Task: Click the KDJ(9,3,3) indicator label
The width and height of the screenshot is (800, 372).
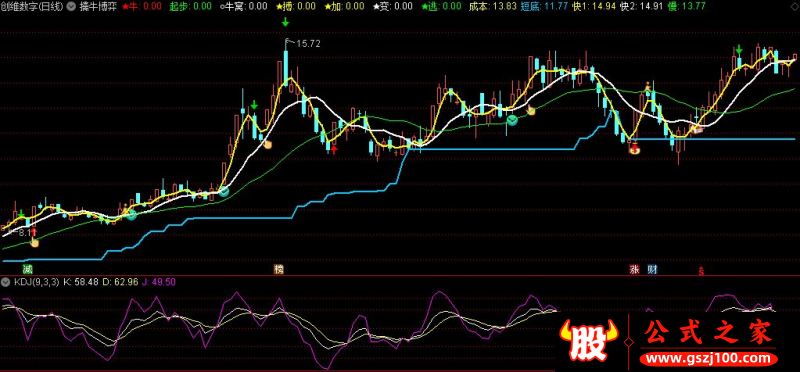Action: pos(36,282)
